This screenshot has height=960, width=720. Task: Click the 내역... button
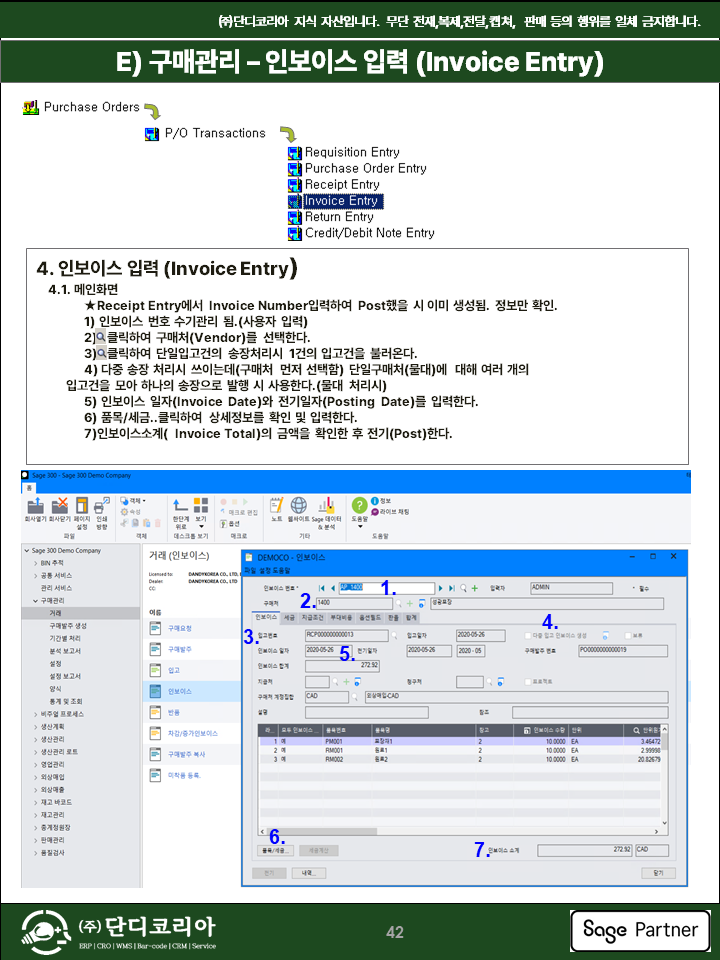click(309, 873)
